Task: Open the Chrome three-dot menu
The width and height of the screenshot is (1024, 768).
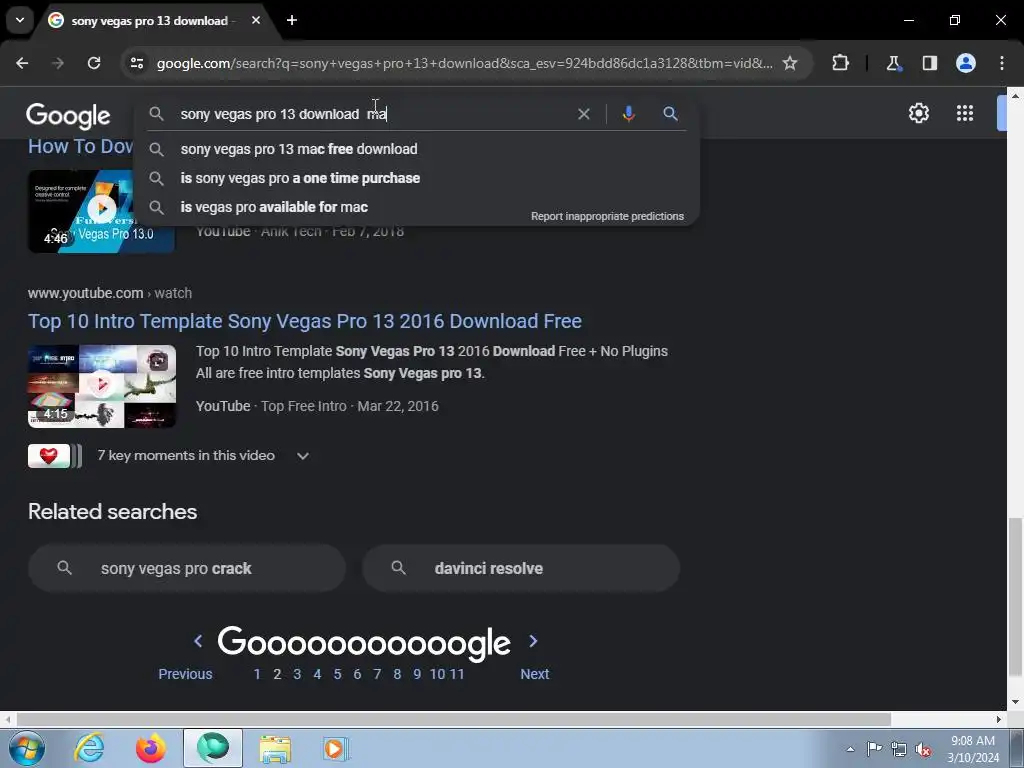Action: point(1002,63)
